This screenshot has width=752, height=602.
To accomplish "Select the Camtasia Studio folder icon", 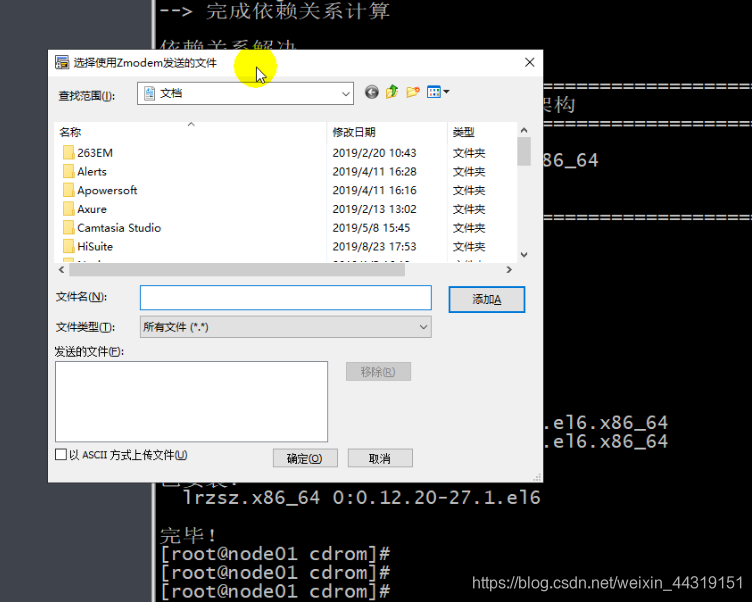I will [69, 228].
